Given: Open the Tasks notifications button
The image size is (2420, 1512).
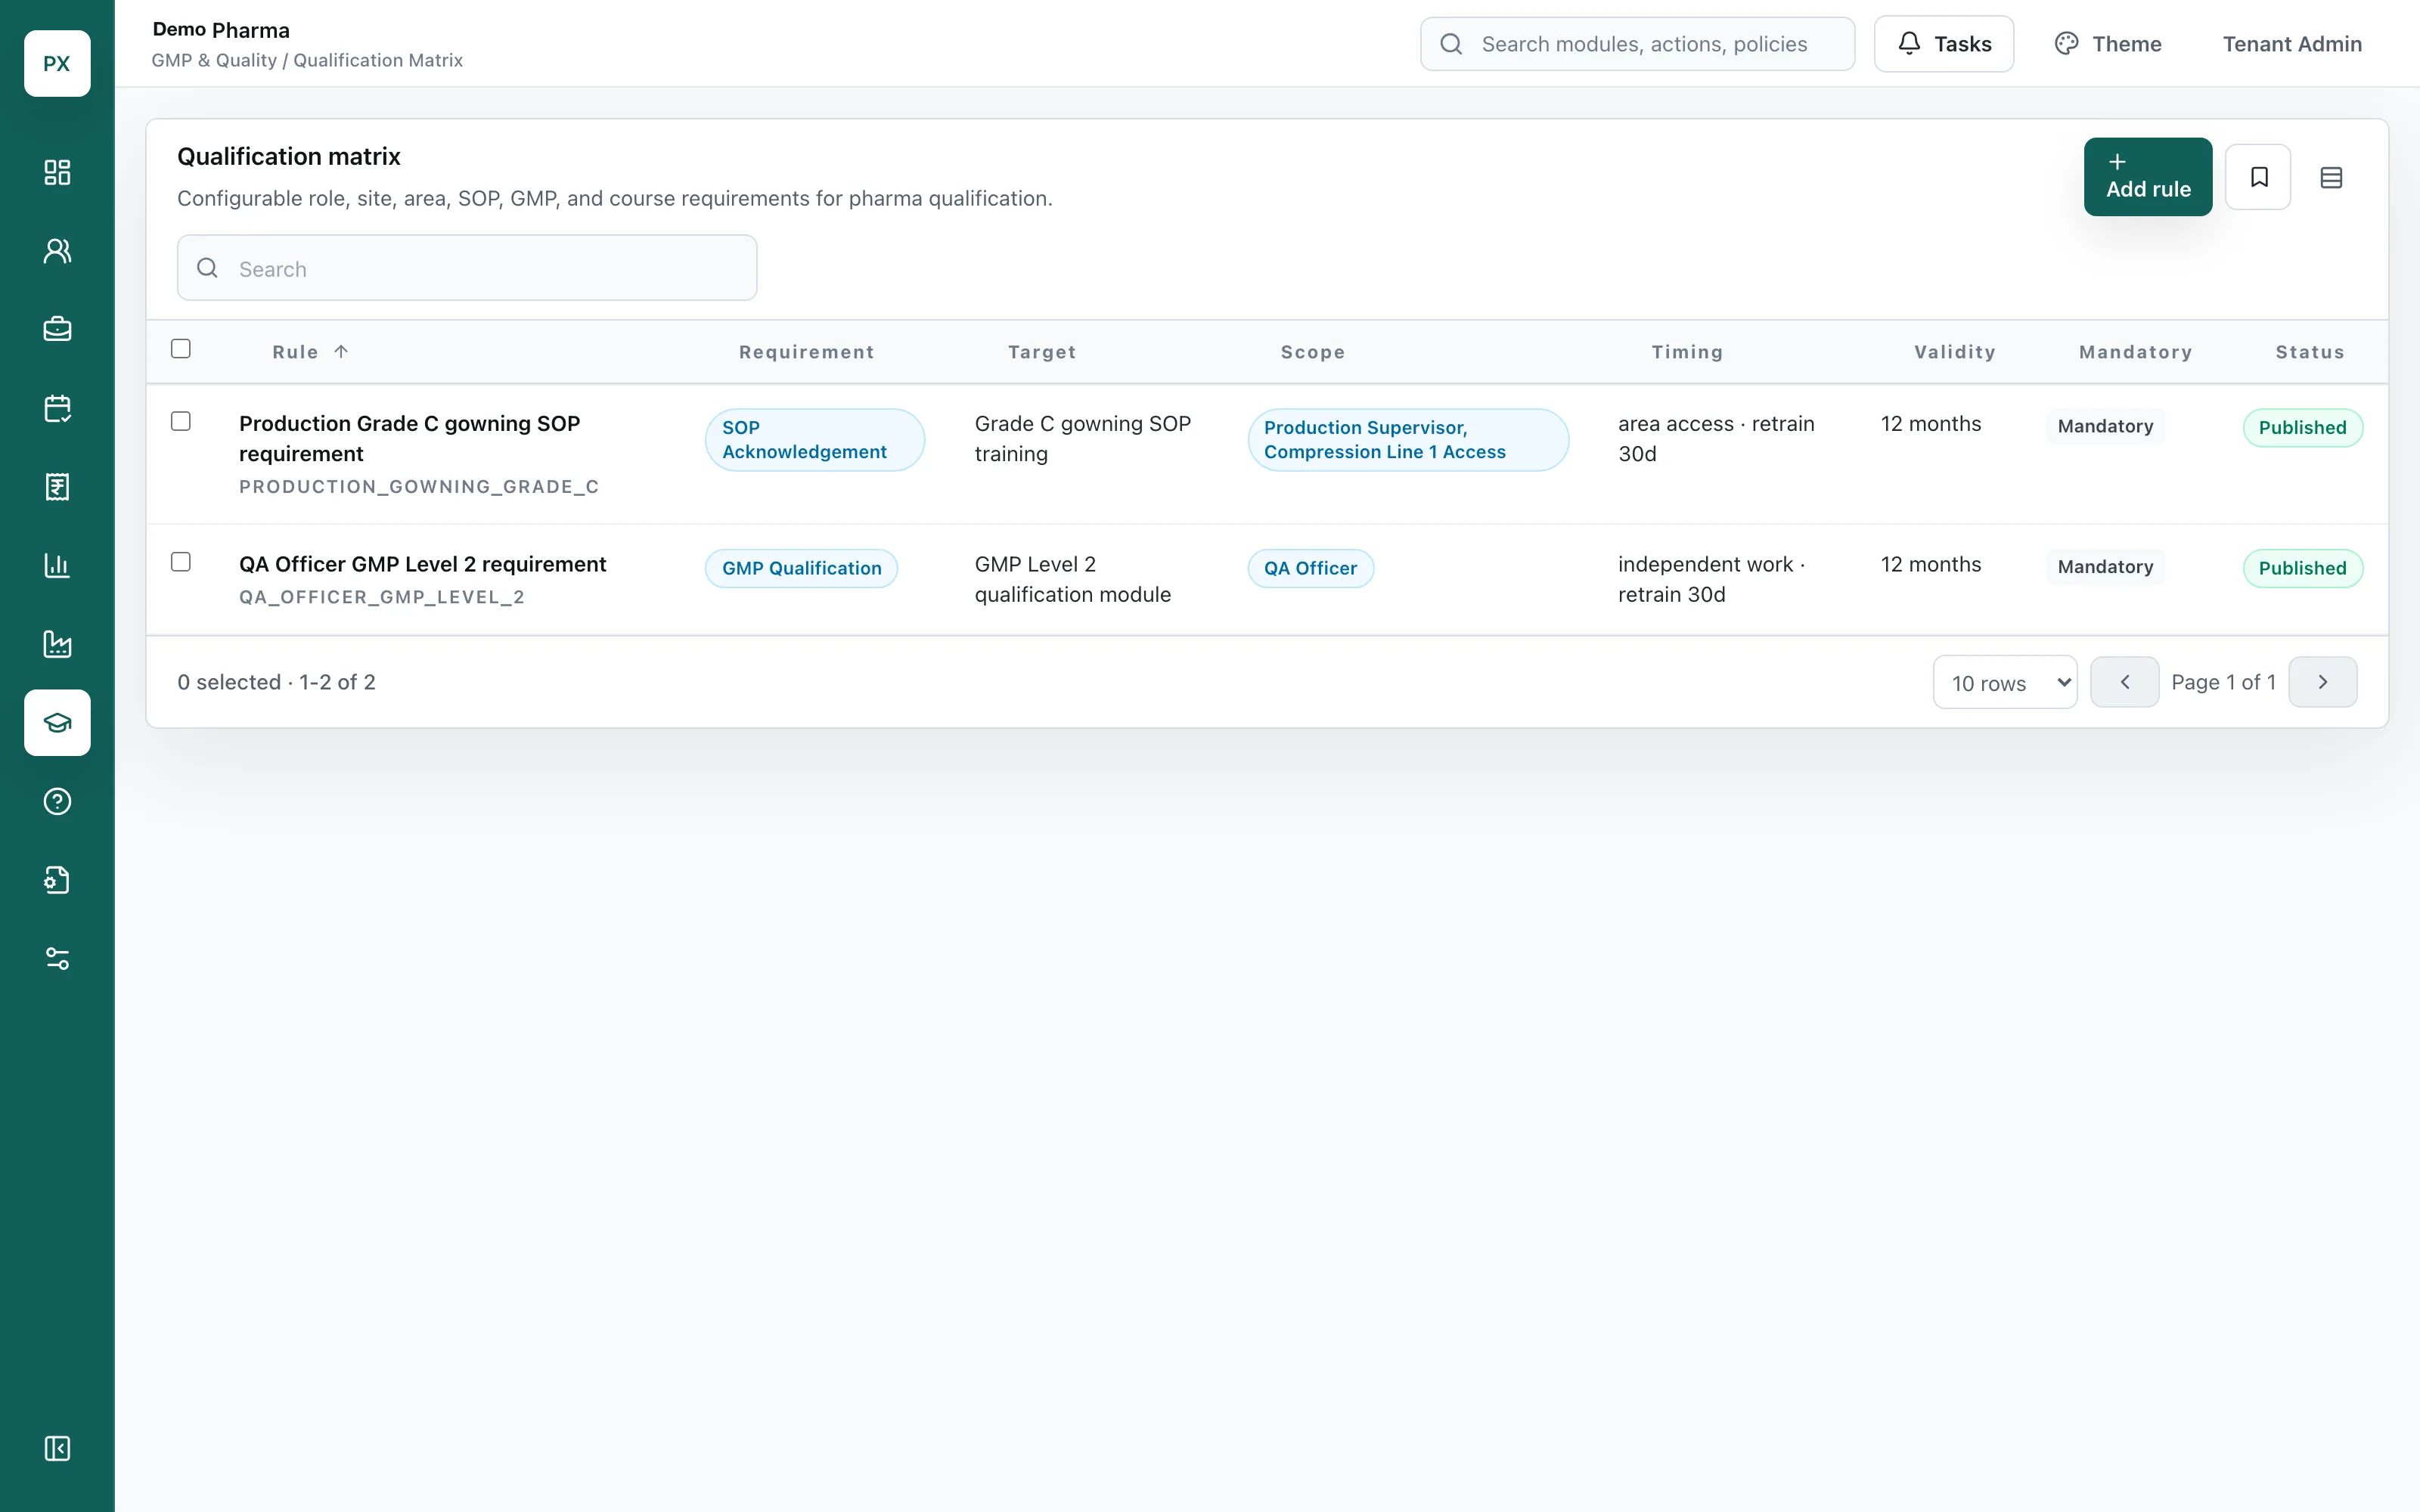Looking at the screenshot, I should (1943, 44).
